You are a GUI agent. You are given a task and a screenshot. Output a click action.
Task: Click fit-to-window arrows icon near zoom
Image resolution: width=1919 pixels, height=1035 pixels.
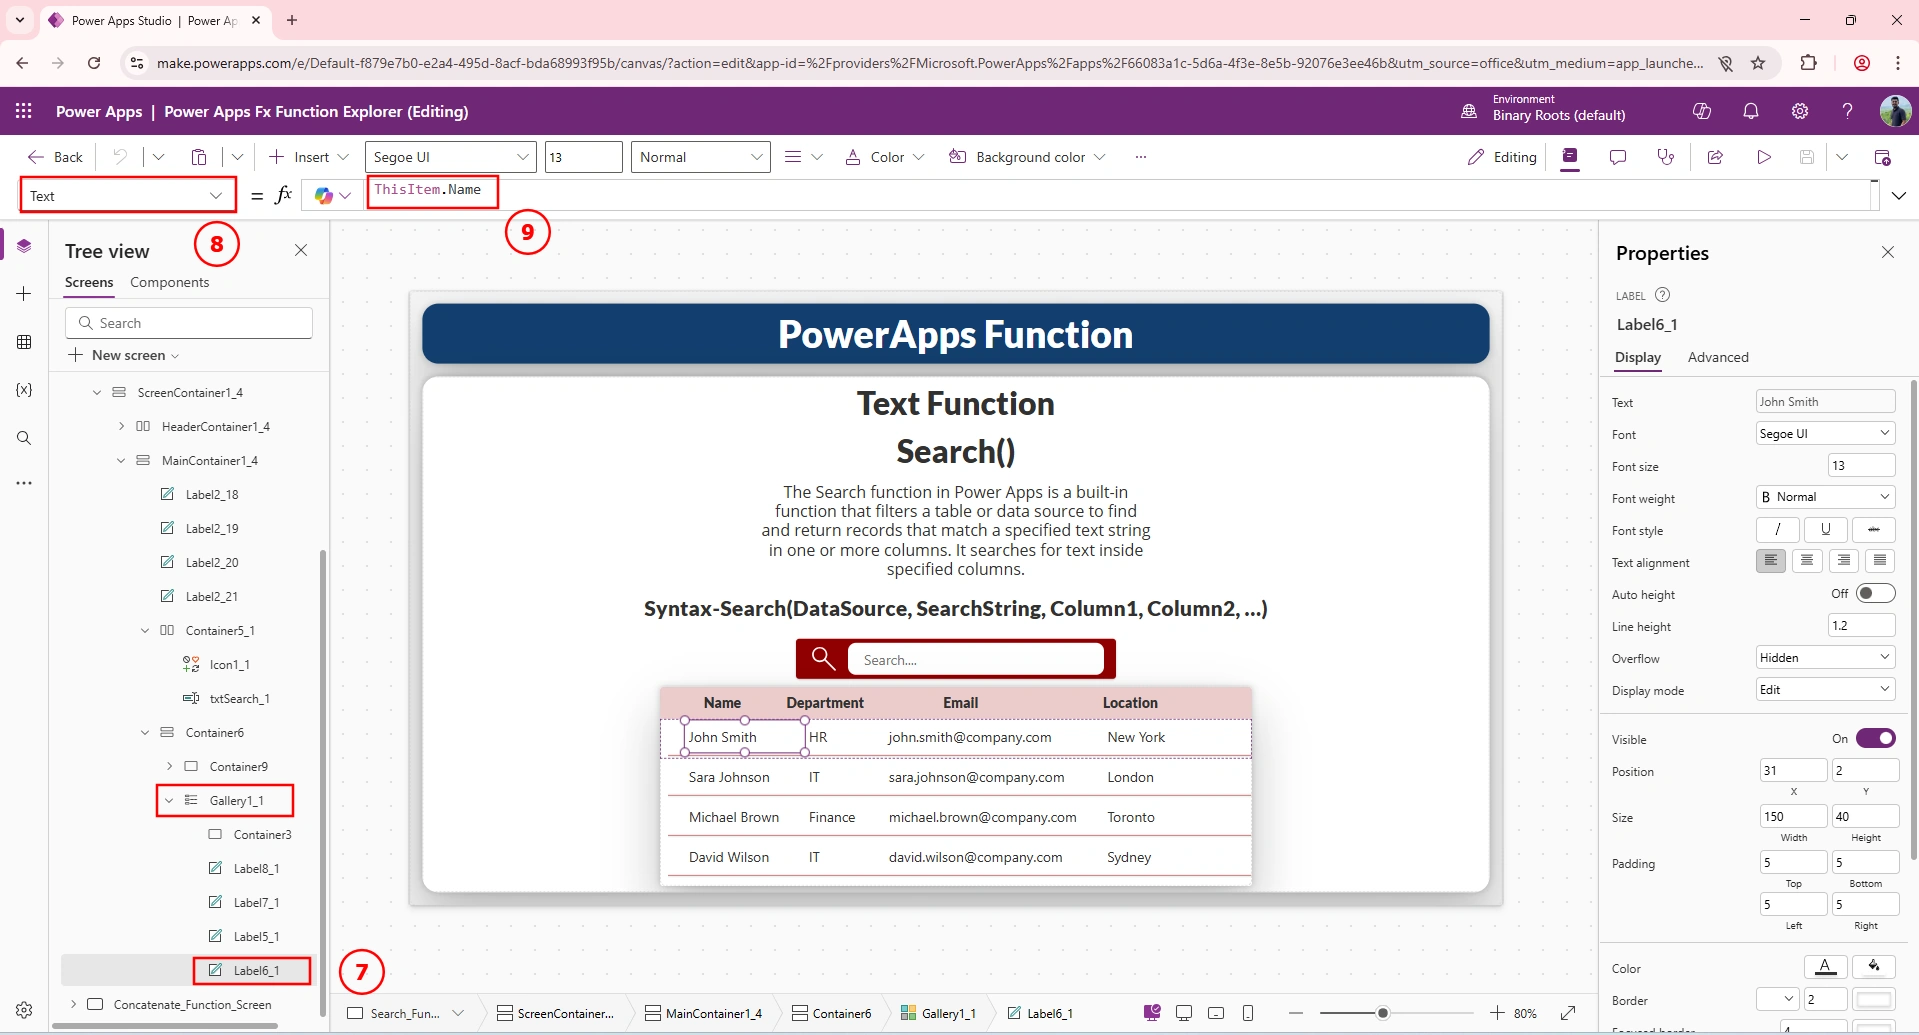click(x=1568, y=1013)
